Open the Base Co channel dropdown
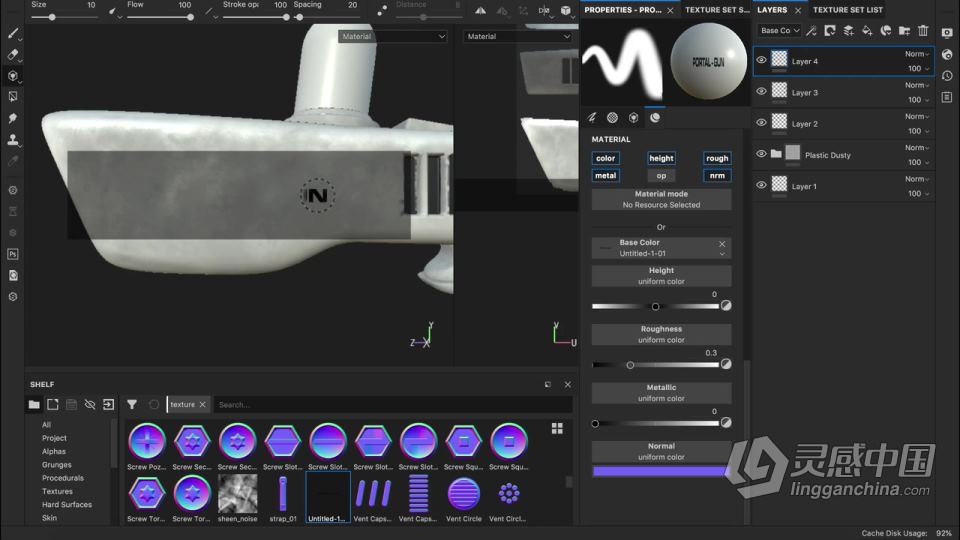This screenshot has height=540, width=960. click(x=779, y=31)
